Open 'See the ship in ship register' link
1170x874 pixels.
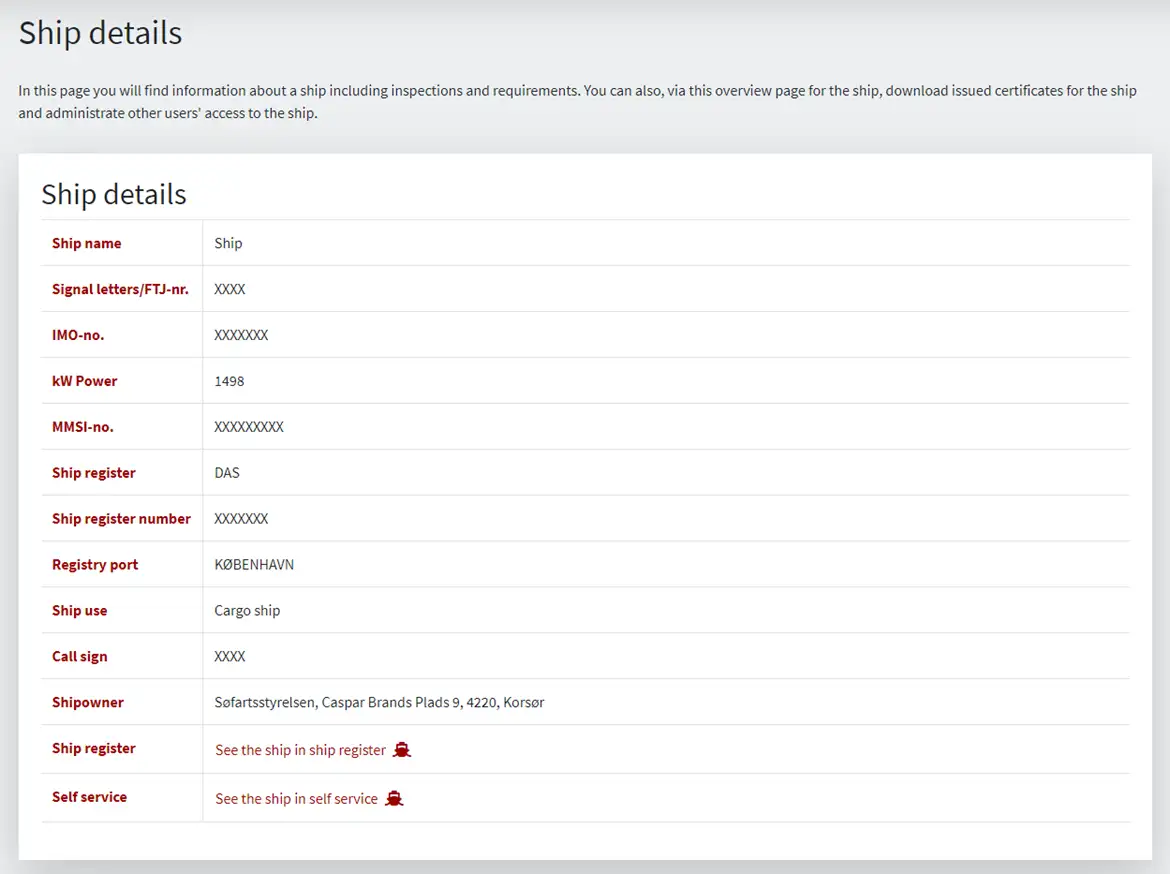coord(300,750)
